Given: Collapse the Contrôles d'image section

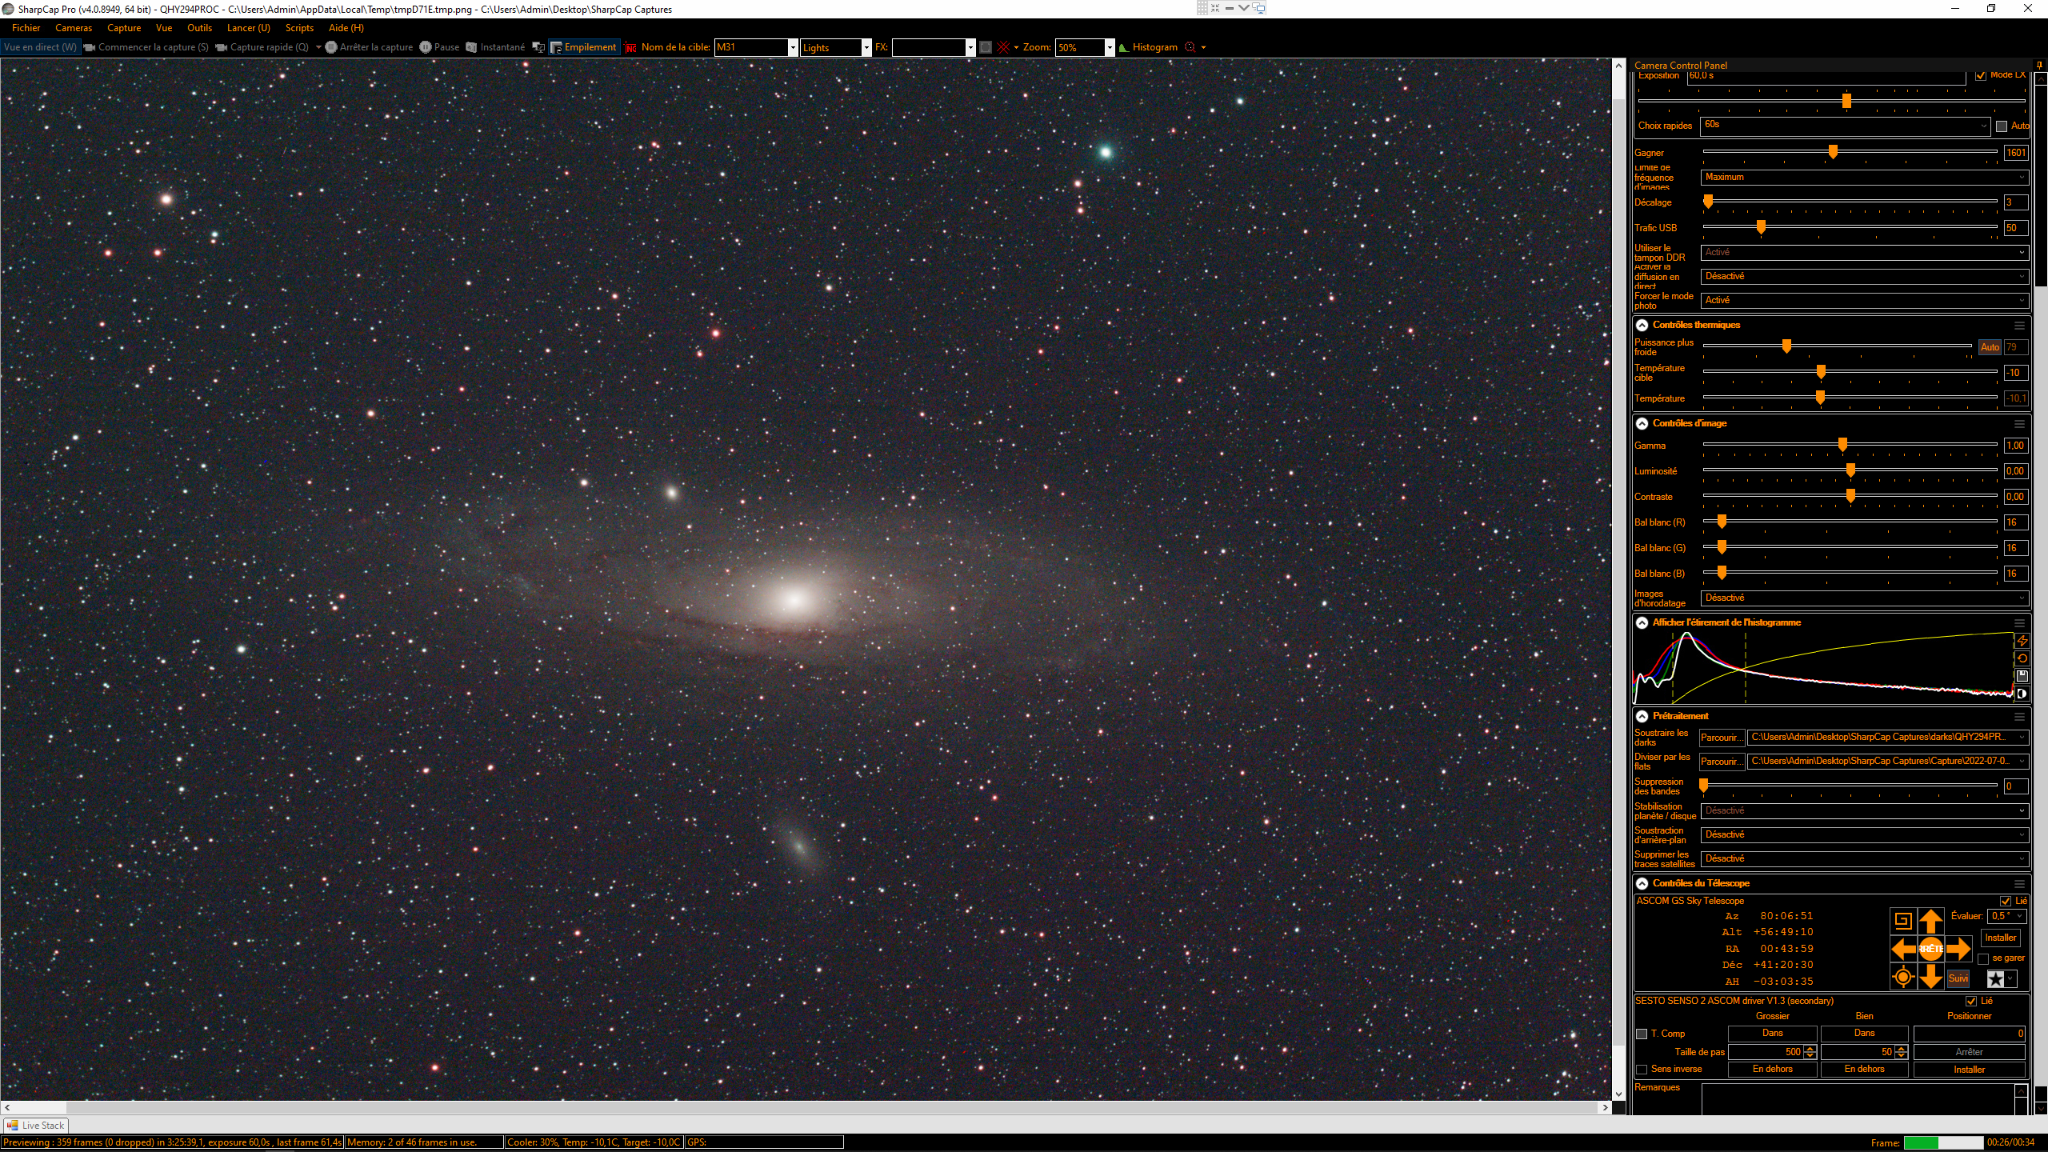Looking at the screenshot, I should (x=1642, y=424).
